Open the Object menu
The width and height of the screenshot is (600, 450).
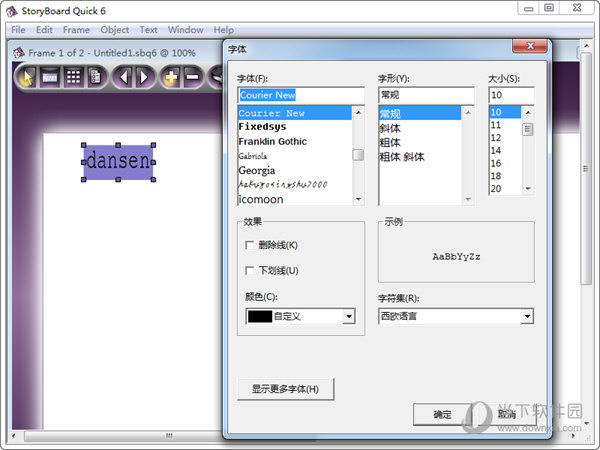click(114, 29)
